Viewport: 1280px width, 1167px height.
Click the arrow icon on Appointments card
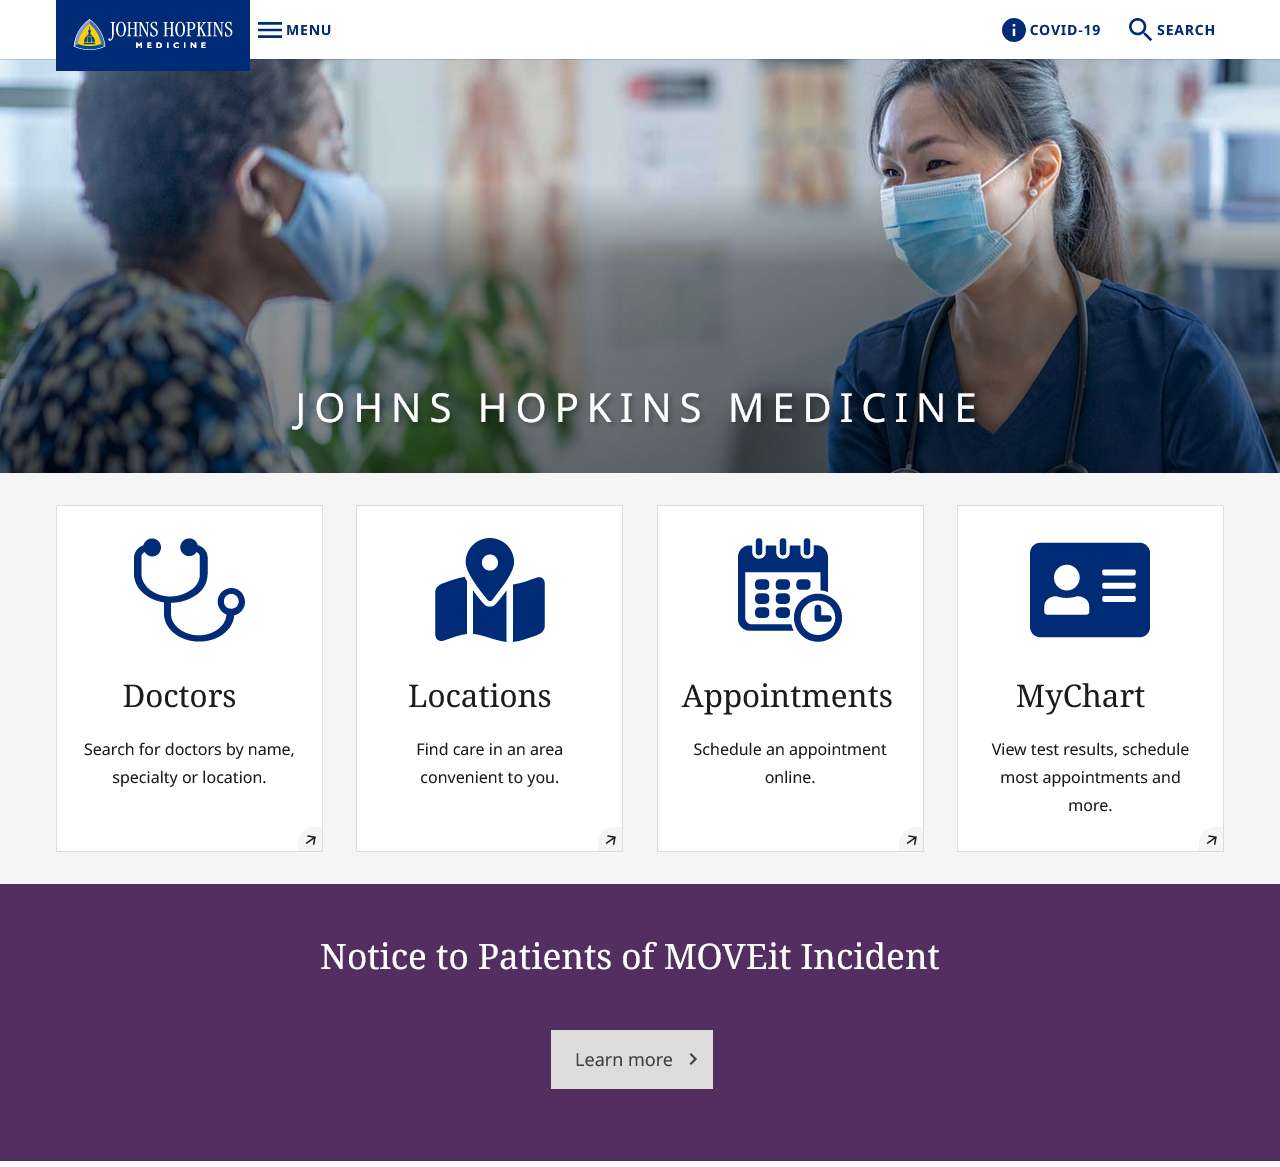pyautogui.click(x=911, y=840)
